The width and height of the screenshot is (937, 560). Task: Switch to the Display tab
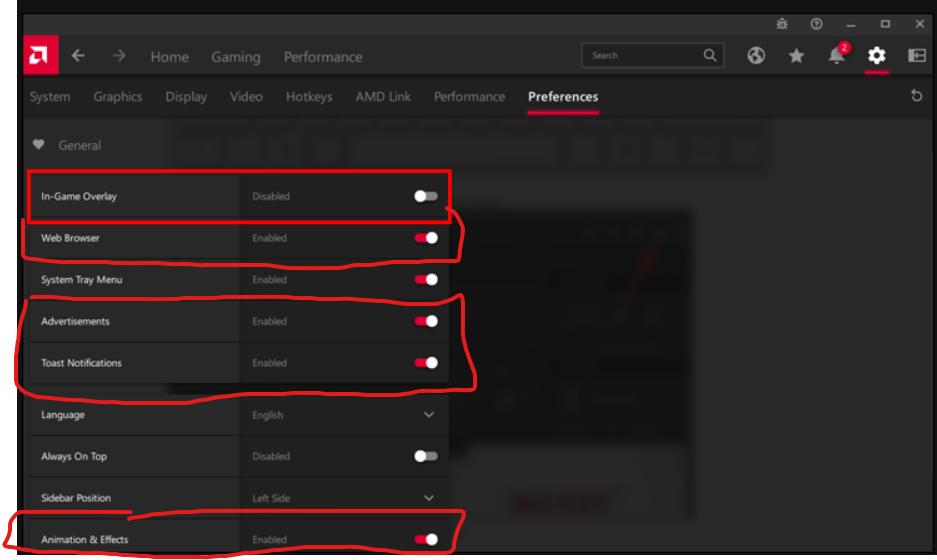tap(186, 97)
